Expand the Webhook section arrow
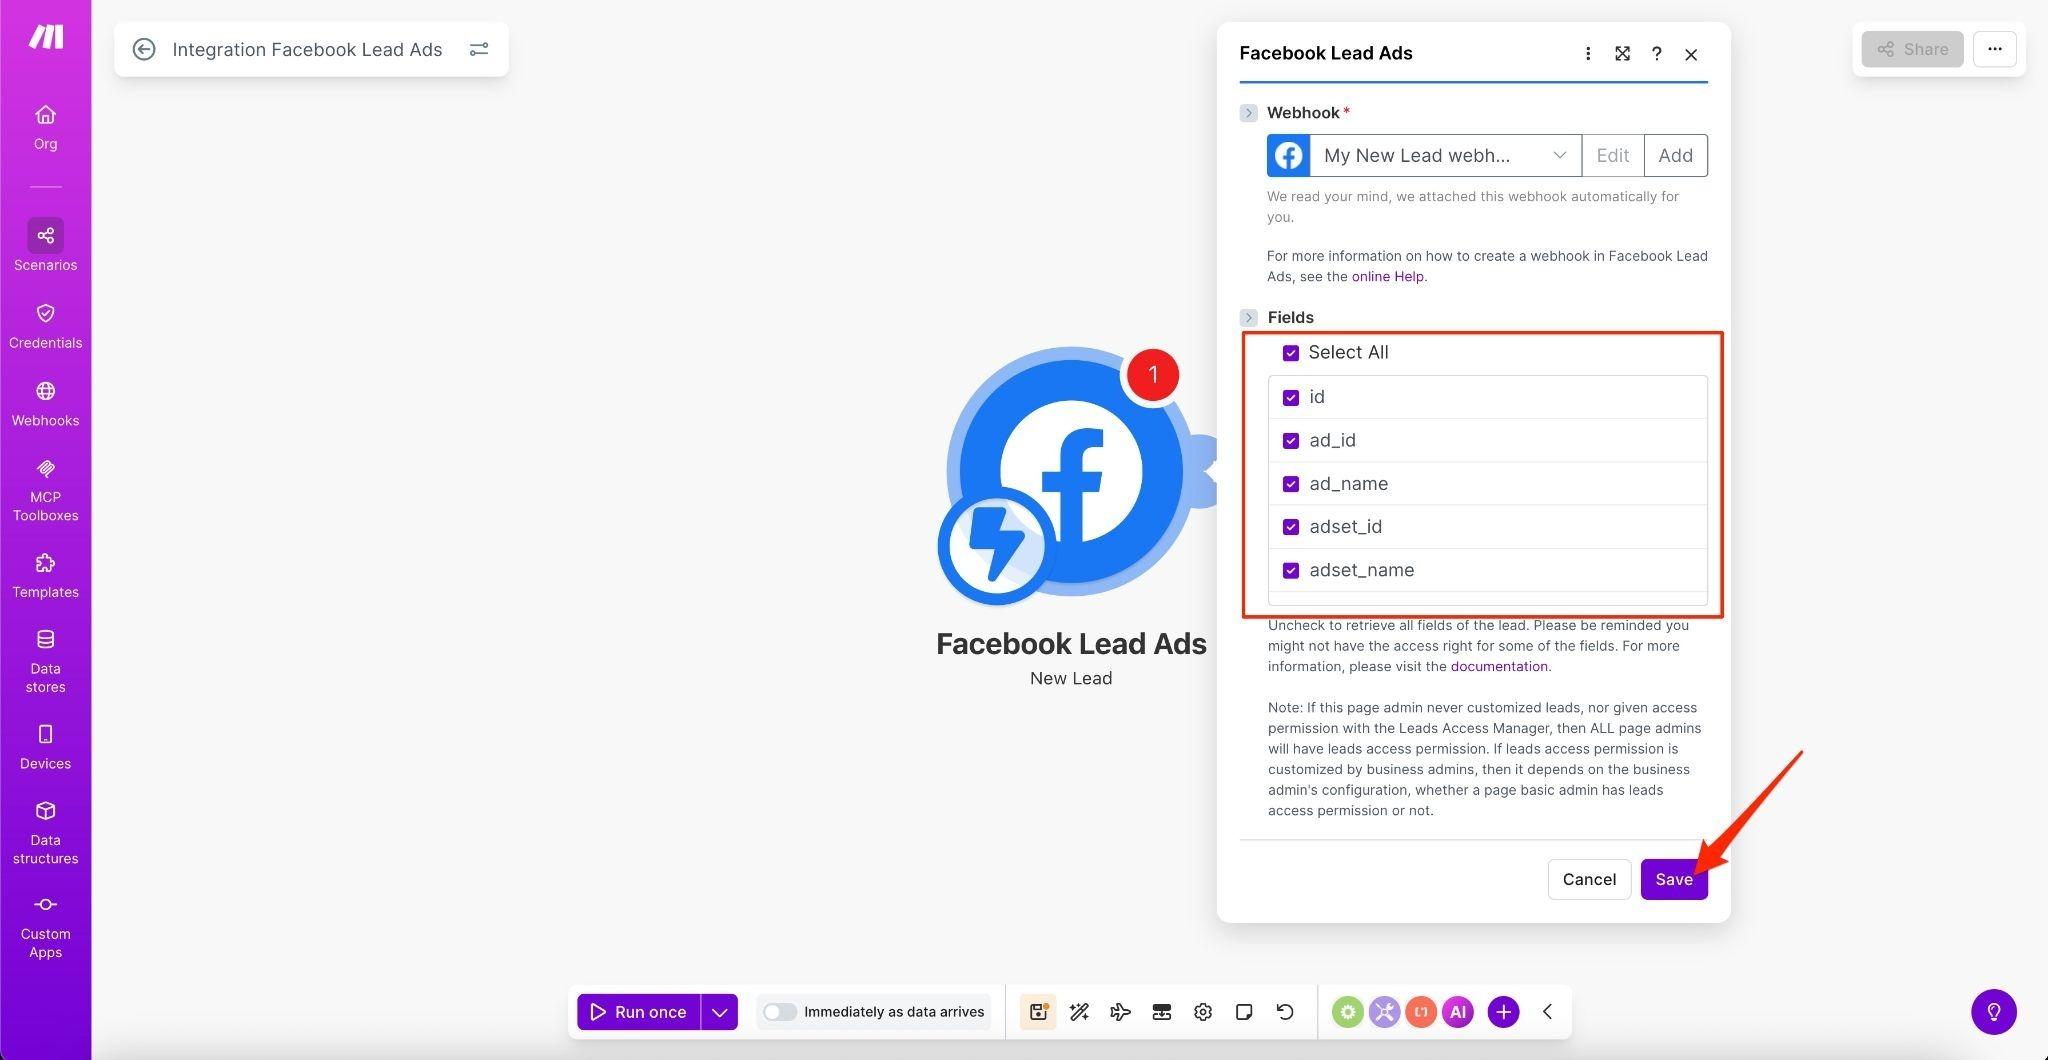 [1248, 113]
